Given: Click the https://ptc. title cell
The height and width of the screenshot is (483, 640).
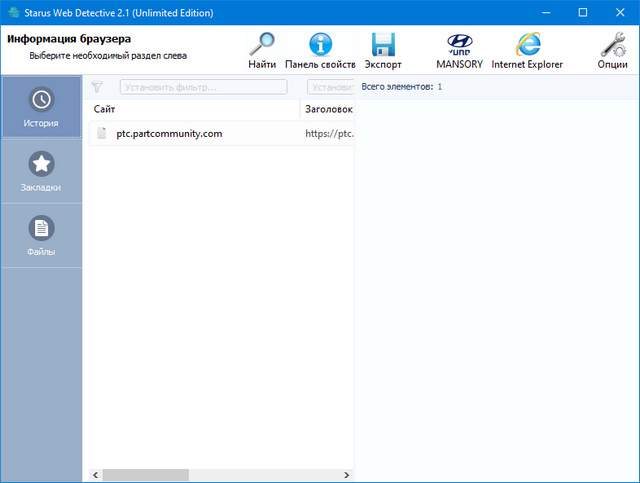Looking at the screenshot, I should 329,134.
